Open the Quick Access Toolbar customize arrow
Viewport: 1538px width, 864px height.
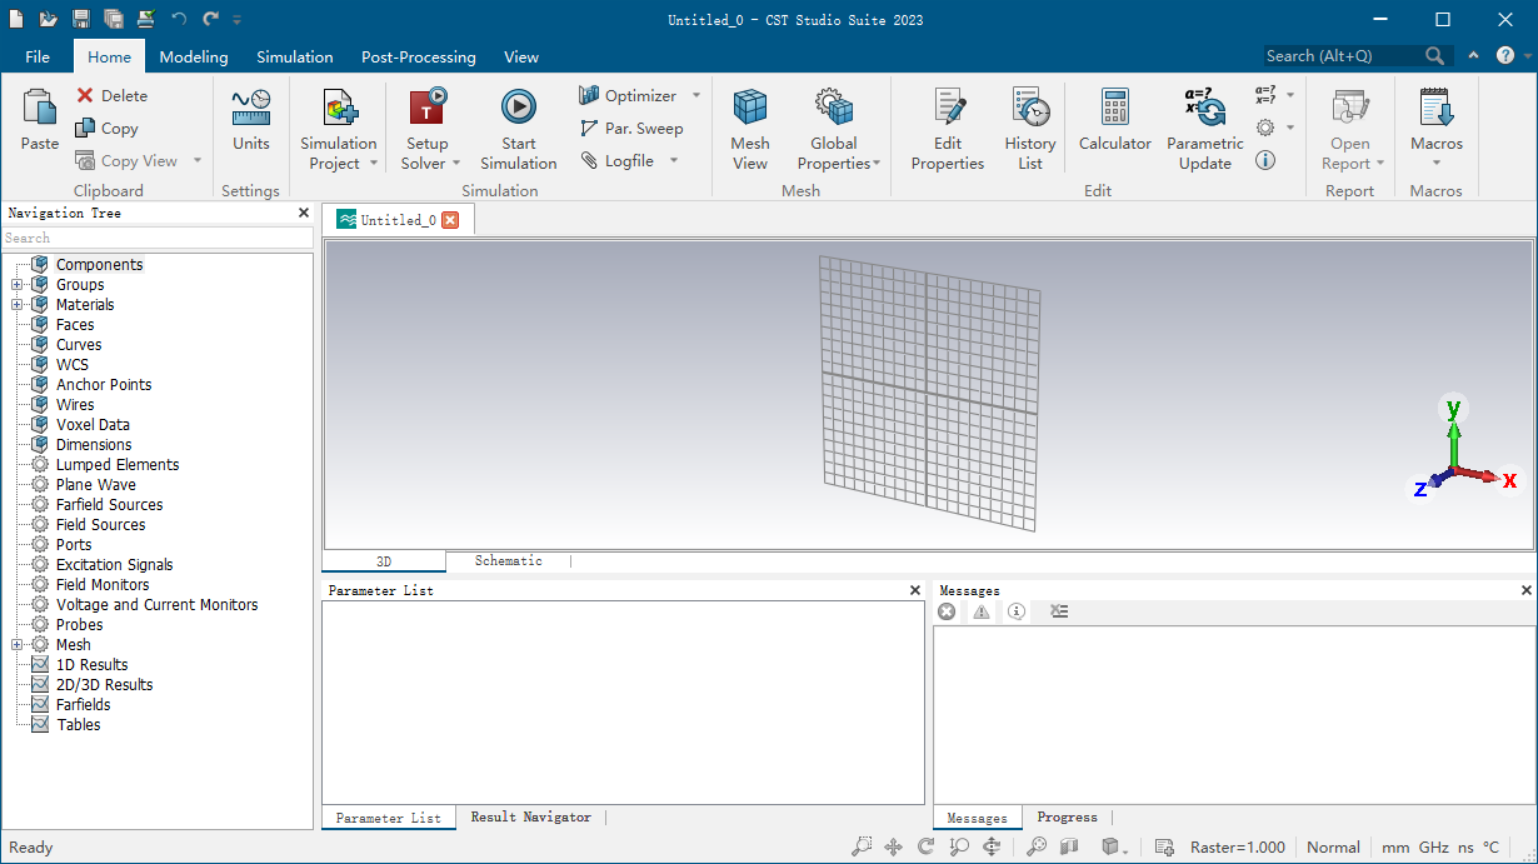pos(237,19)
